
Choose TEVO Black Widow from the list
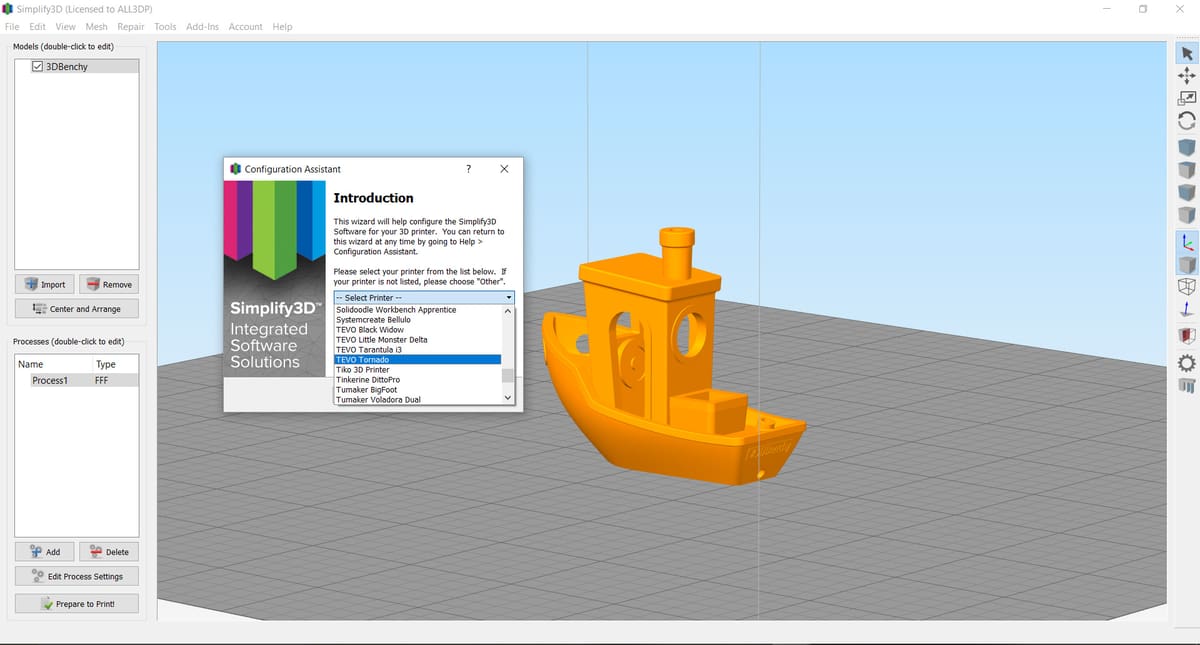(x=417, y=330)
